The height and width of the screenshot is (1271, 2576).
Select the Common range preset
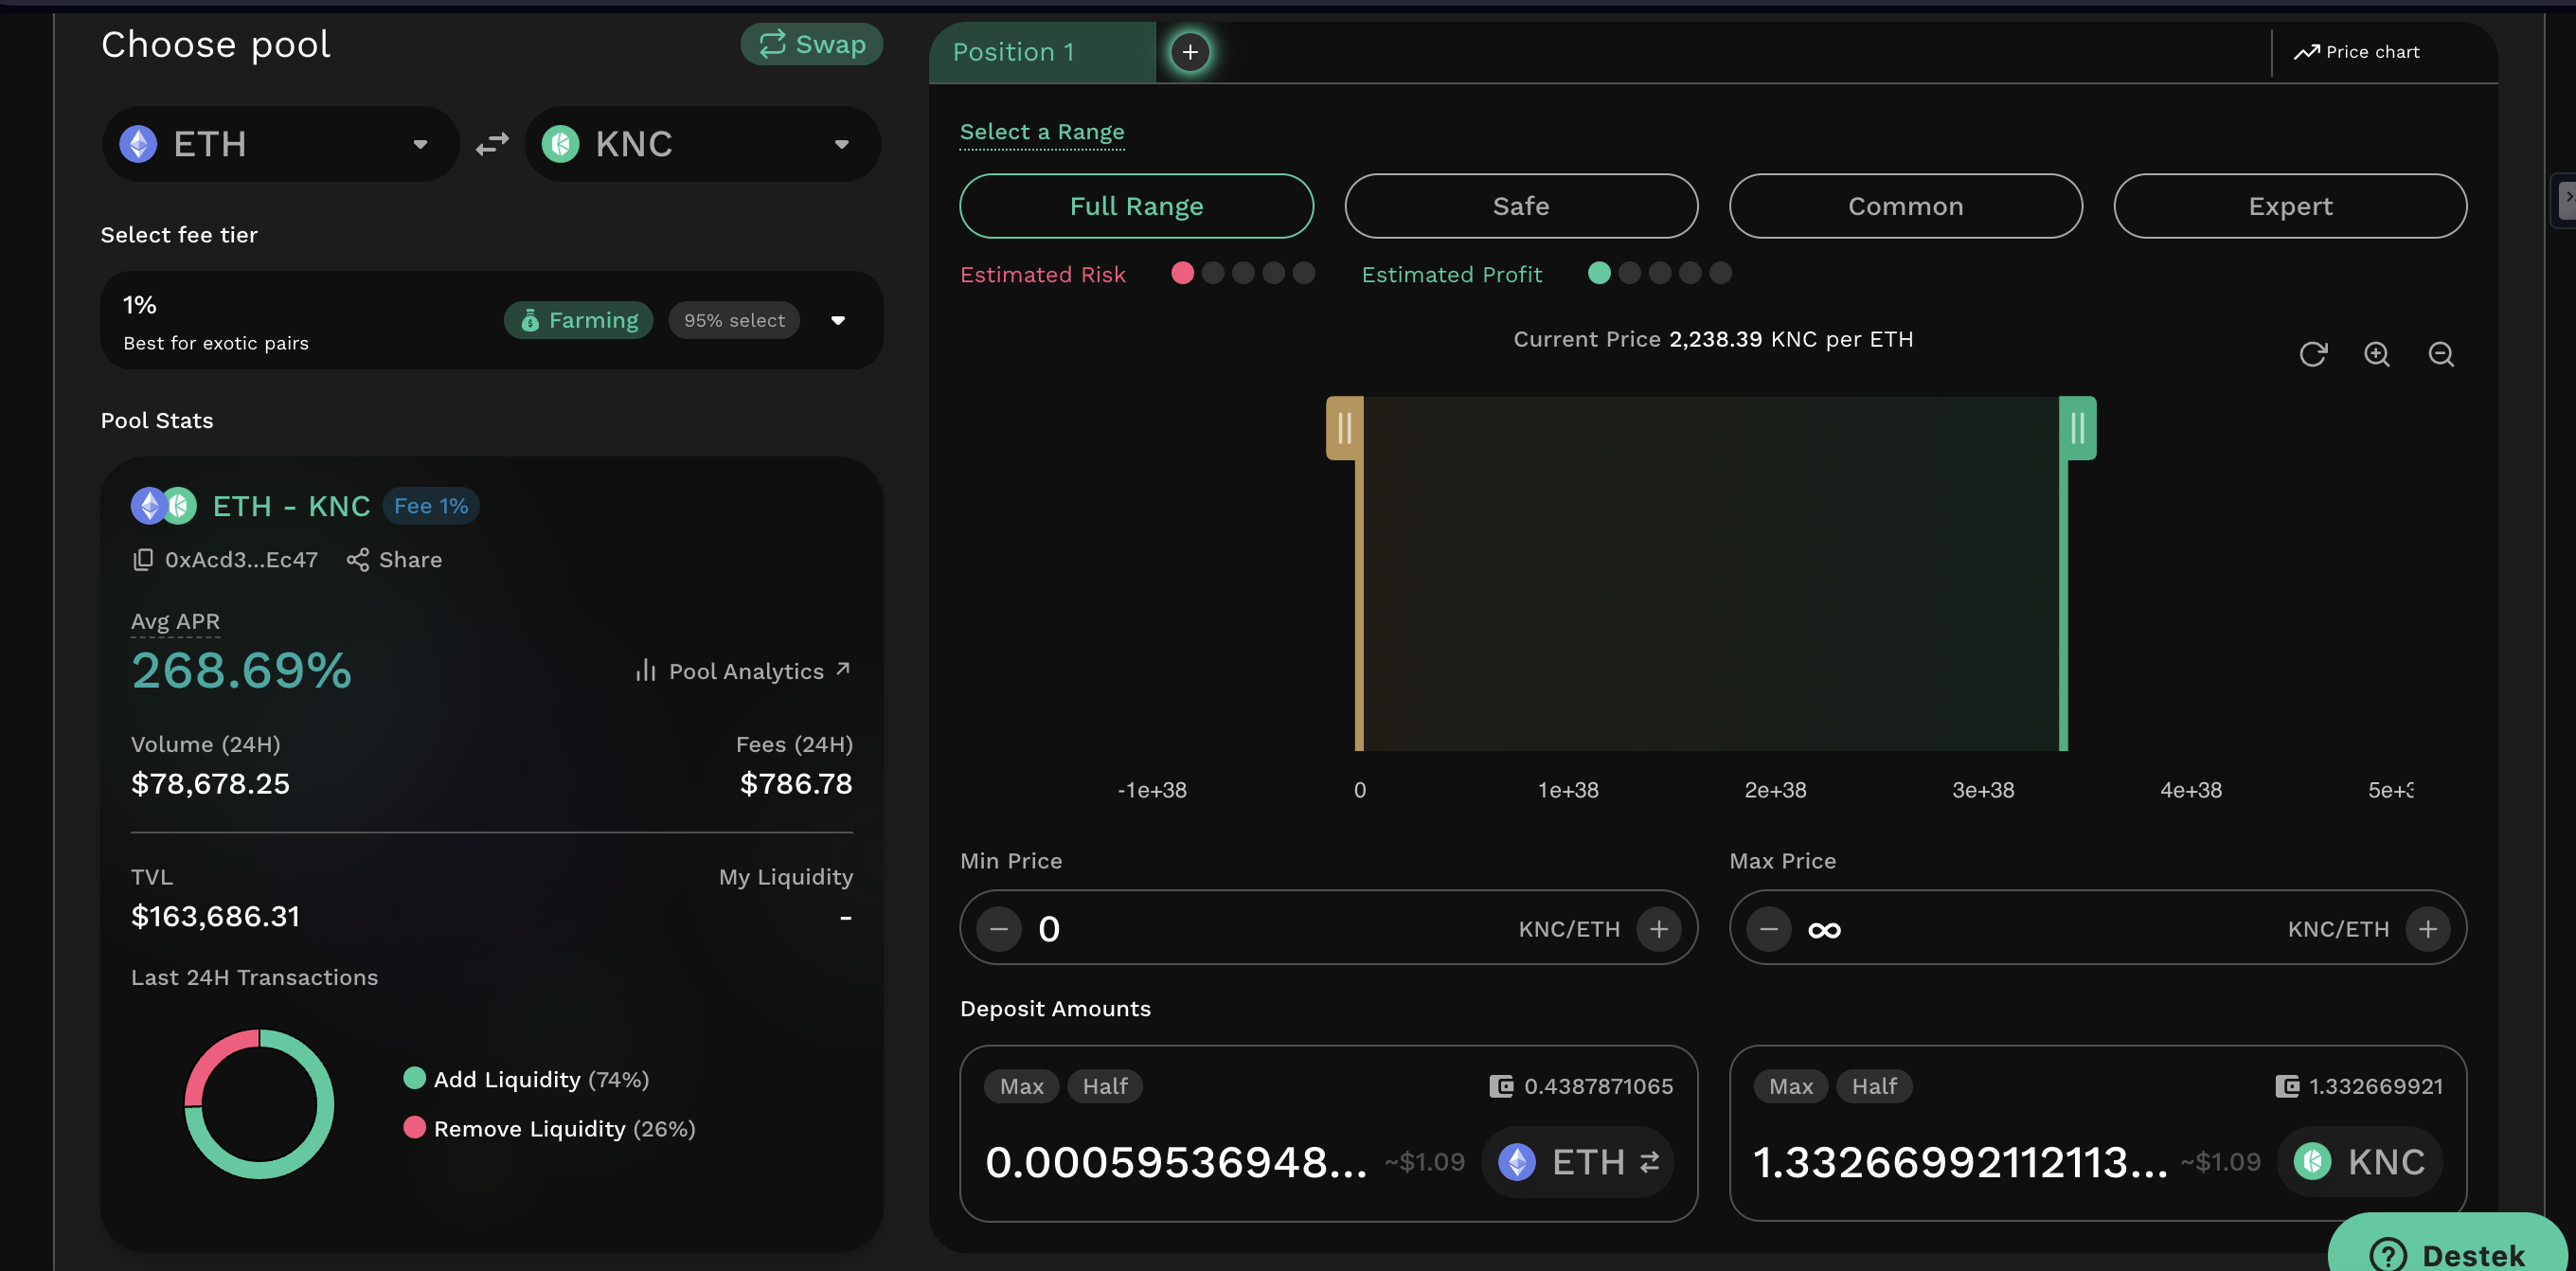[x=1904, y=206]
